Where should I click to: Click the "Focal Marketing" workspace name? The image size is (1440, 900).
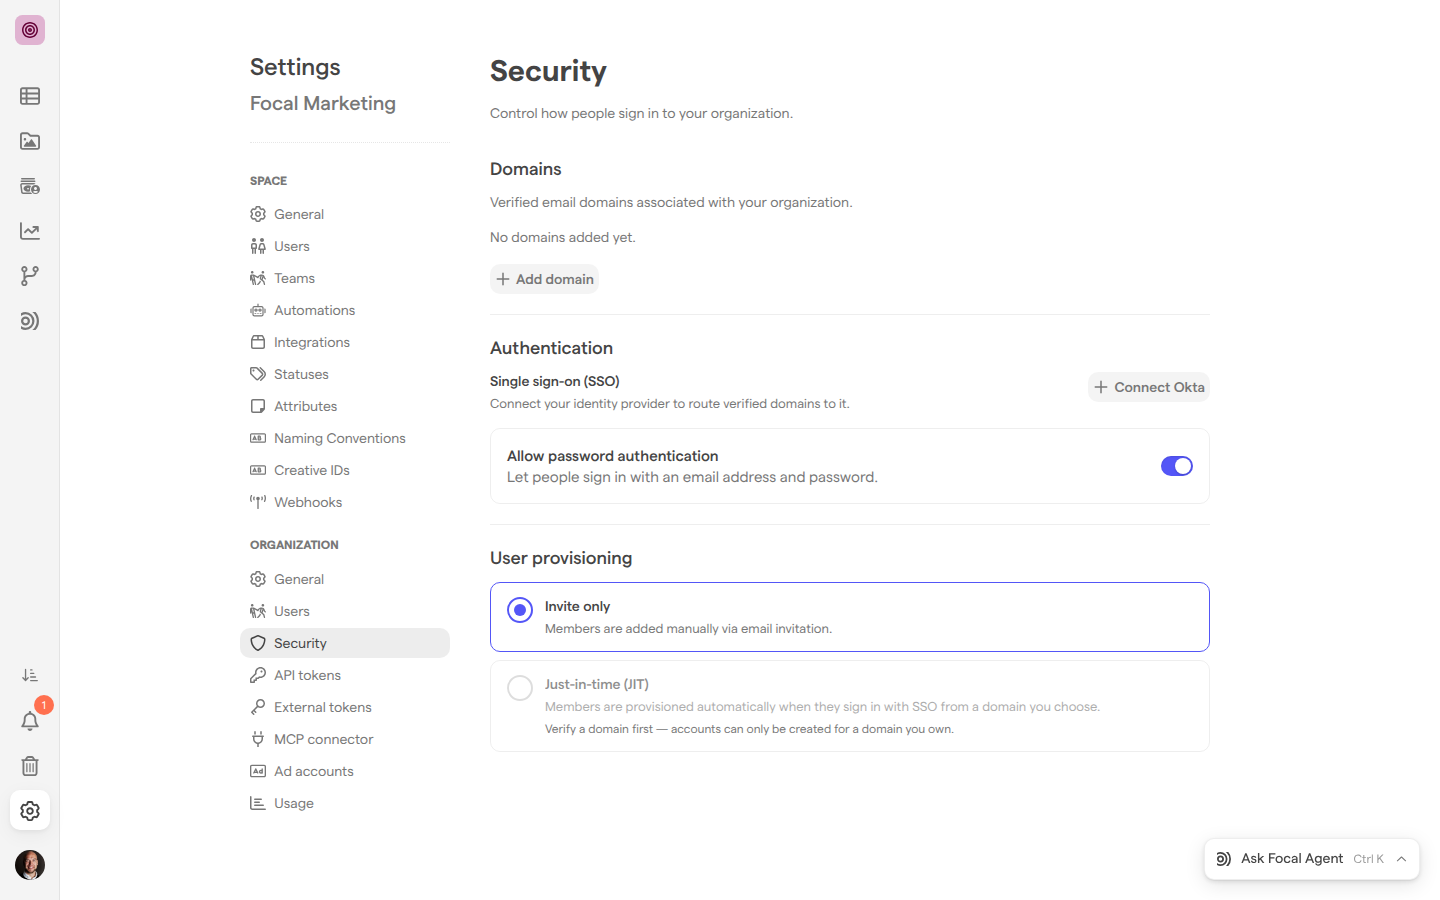[x=323, y=104]
